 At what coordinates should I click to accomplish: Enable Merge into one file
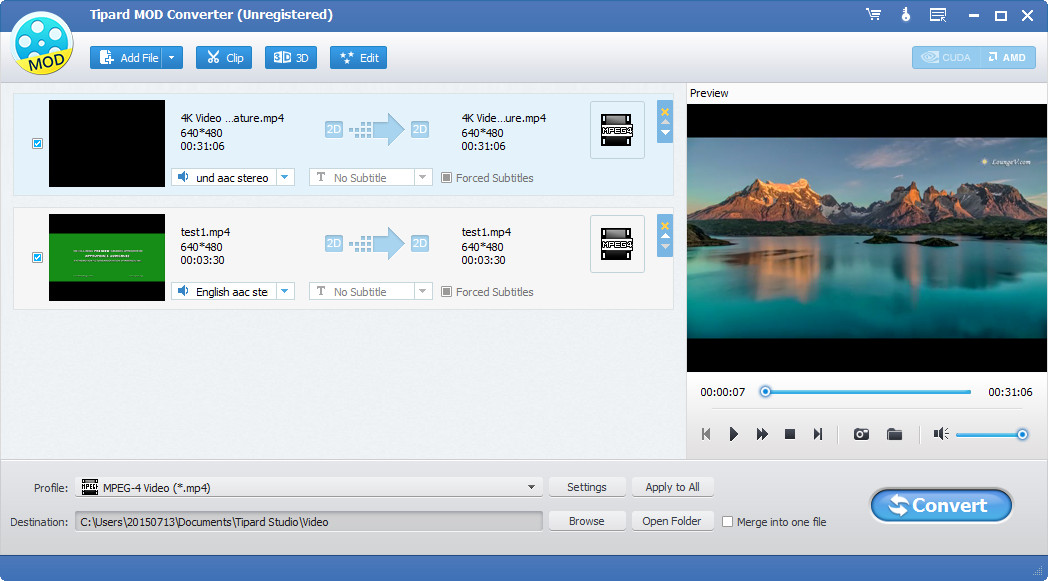[x=728, y=522]
